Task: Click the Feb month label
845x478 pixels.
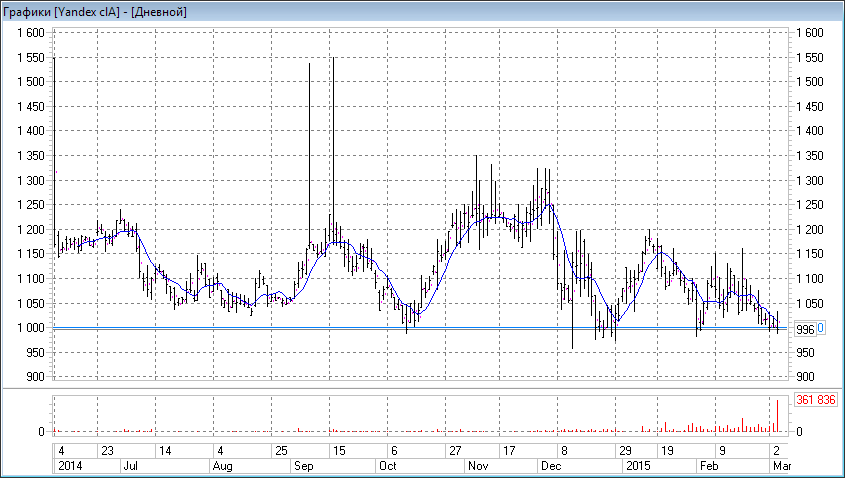Action: [709, 466]
